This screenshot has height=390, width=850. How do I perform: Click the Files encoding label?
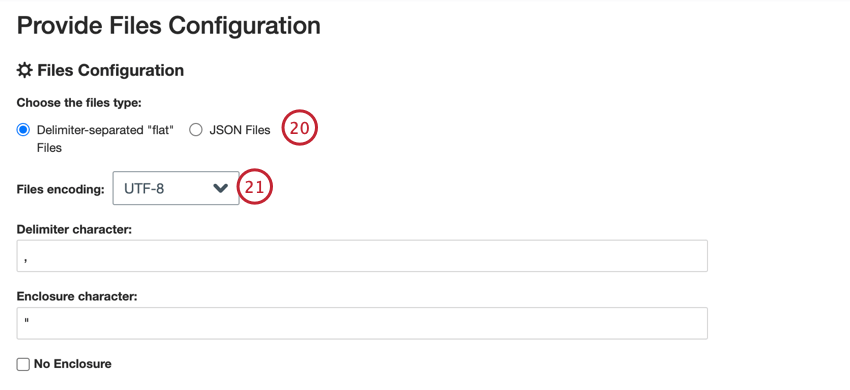click(60, 190)
